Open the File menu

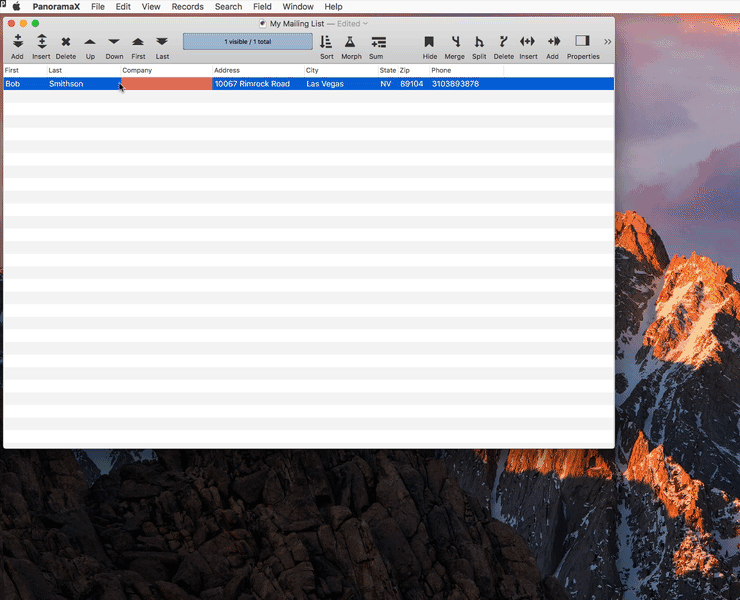(x=98, y=7)
